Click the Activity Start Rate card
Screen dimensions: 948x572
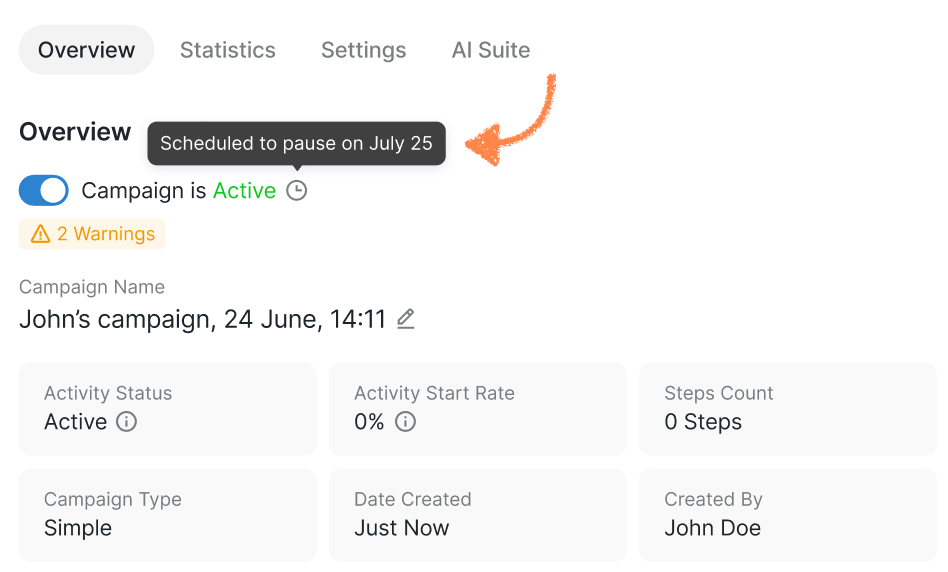(477, 409)
